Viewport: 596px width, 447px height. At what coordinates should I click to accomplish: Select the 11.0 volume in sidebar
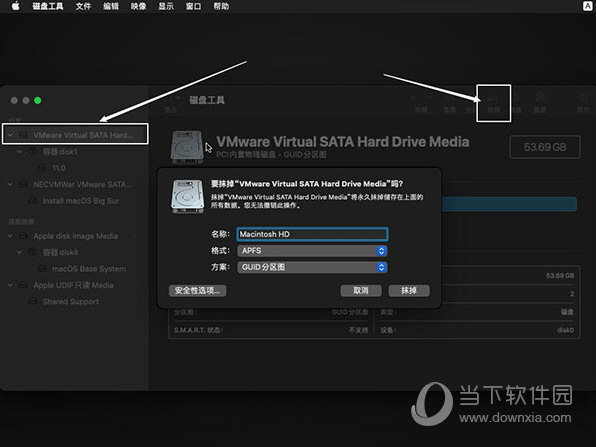59,168
